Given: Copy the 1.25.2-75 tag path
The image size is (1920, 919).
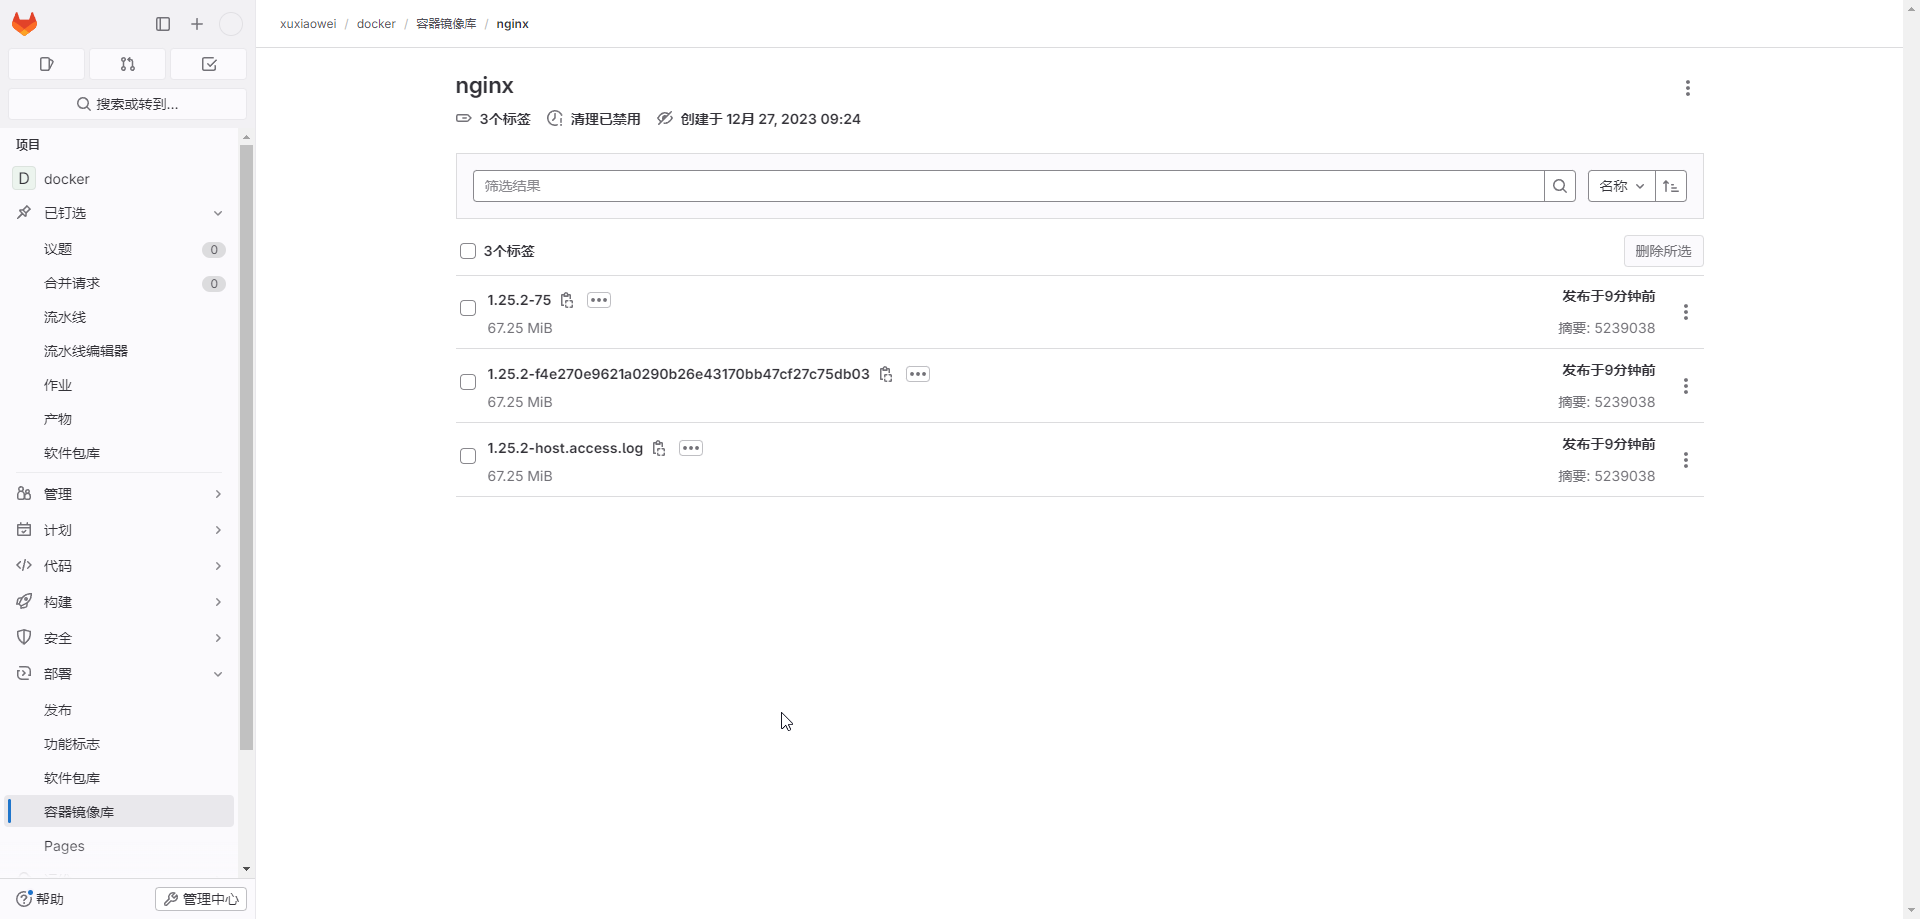Looking at the screenshot, I should pyautogui.click(x=567, y=300).
